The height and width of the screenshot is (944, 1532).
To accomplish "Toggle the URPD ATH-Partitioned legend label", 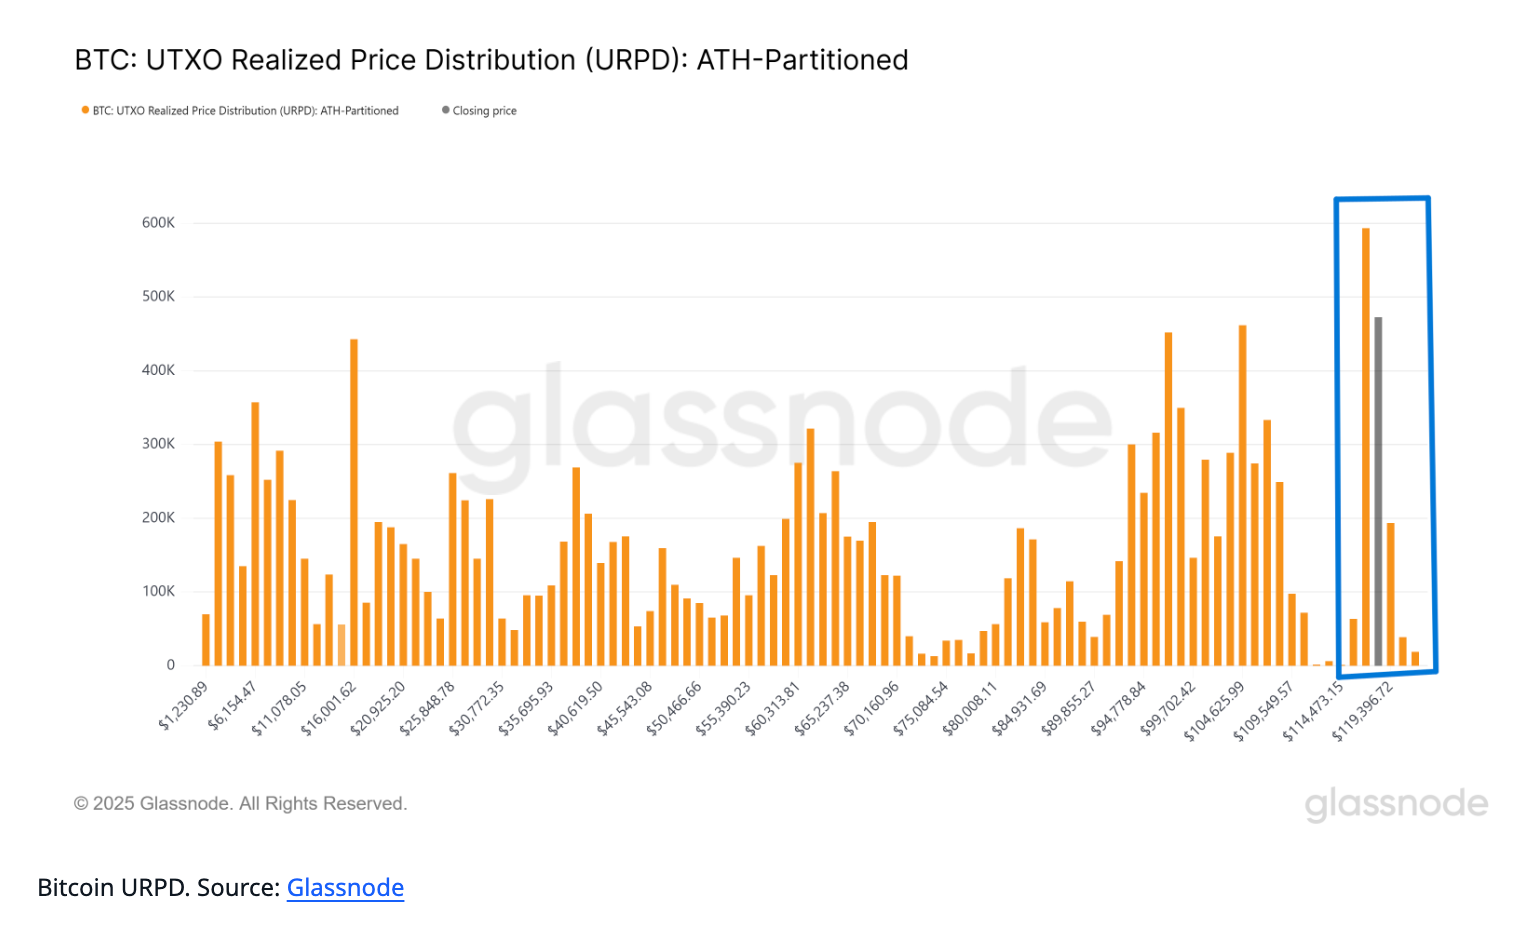I will click(246, 111).
